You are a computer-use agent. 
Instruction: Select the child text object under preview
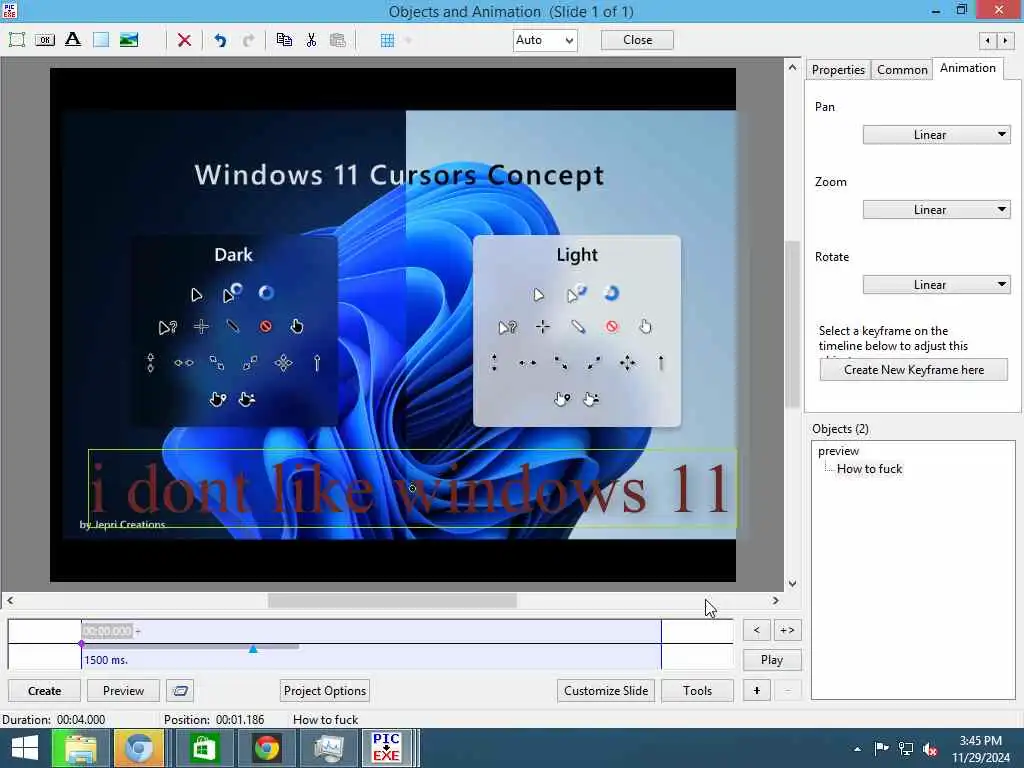click(869, 469)
